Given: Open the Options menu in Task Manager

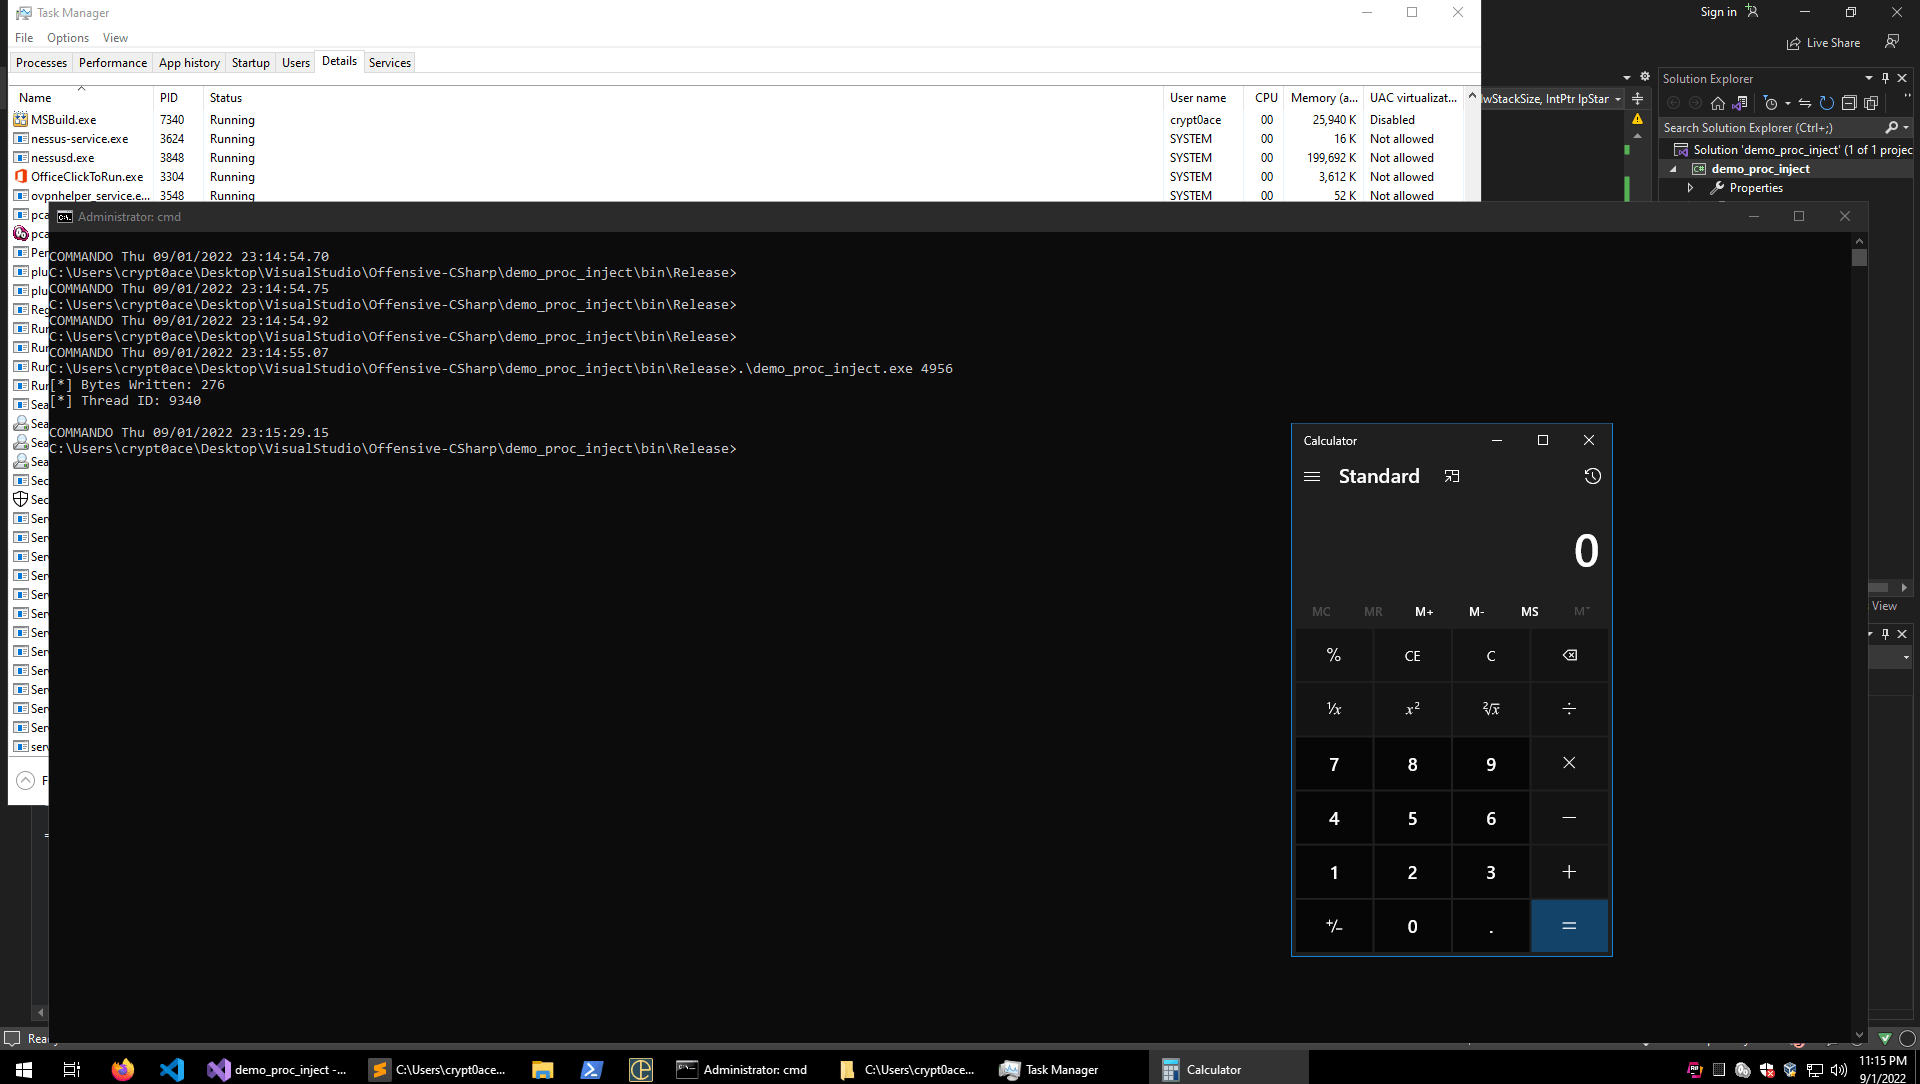Looking at the screenshot, I should point(68,37).
